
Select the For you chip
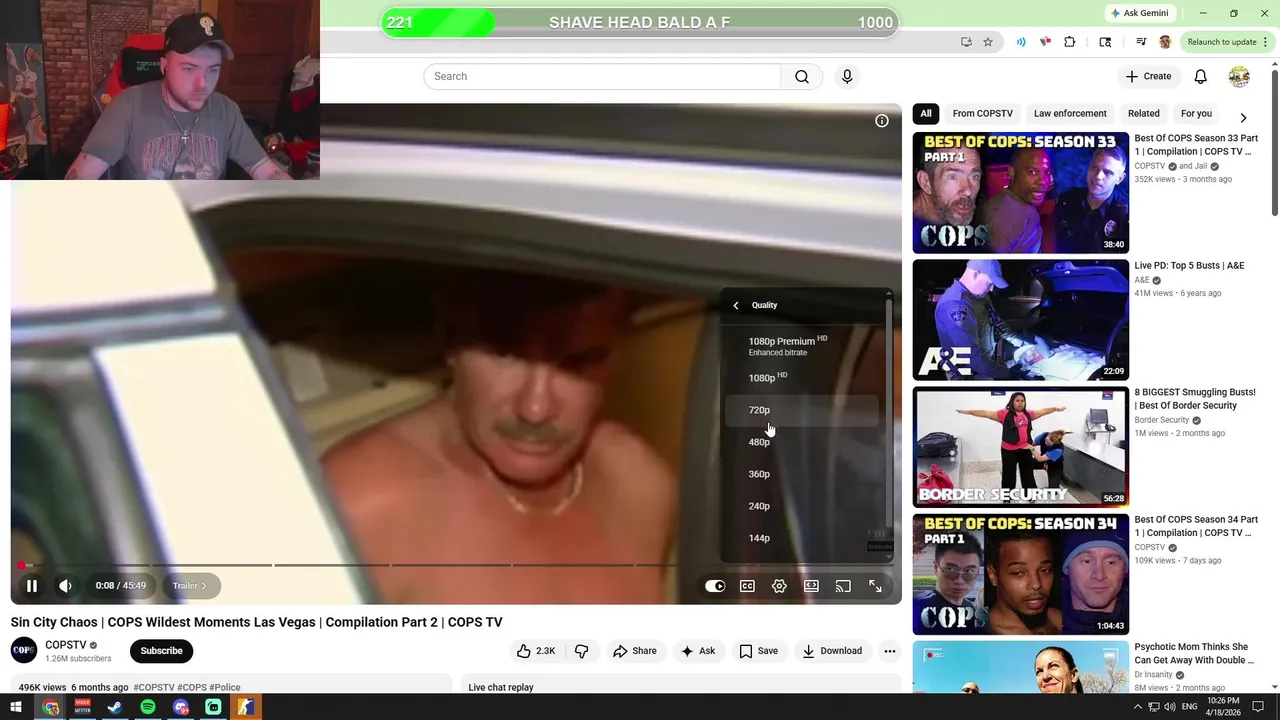tap(1196, 114)
